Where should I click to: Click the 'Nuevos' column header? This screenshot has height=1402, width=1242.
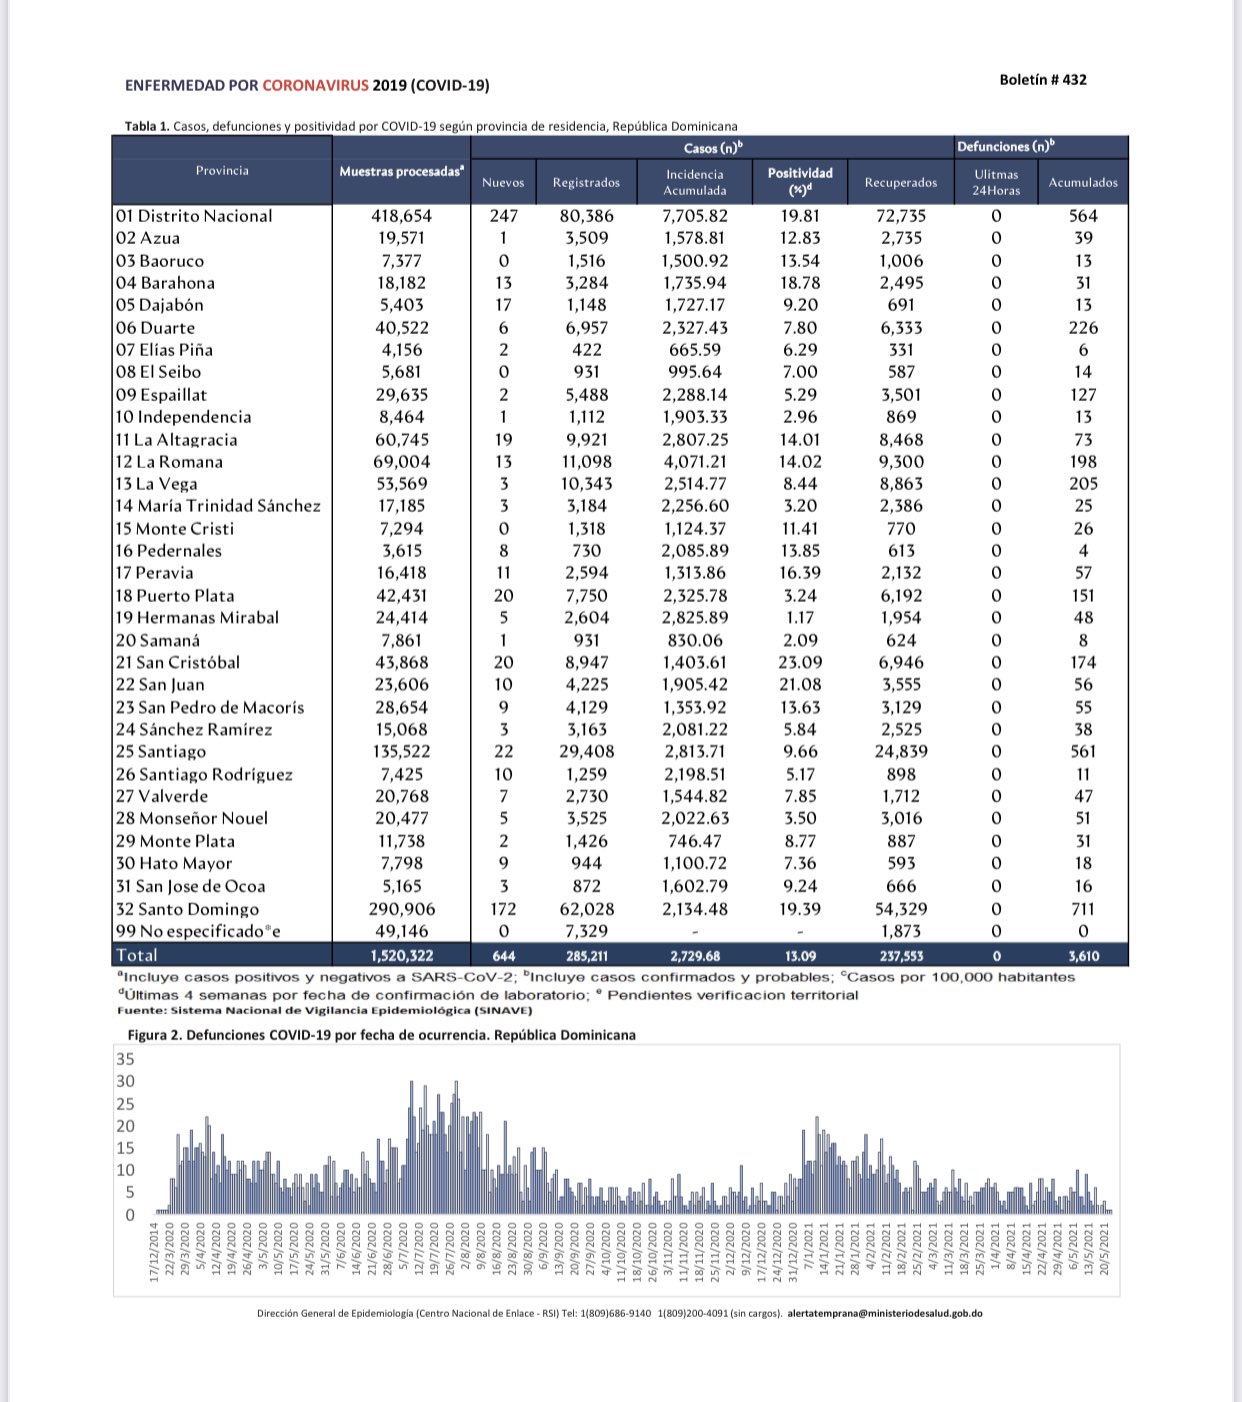(x=503, y=182)
